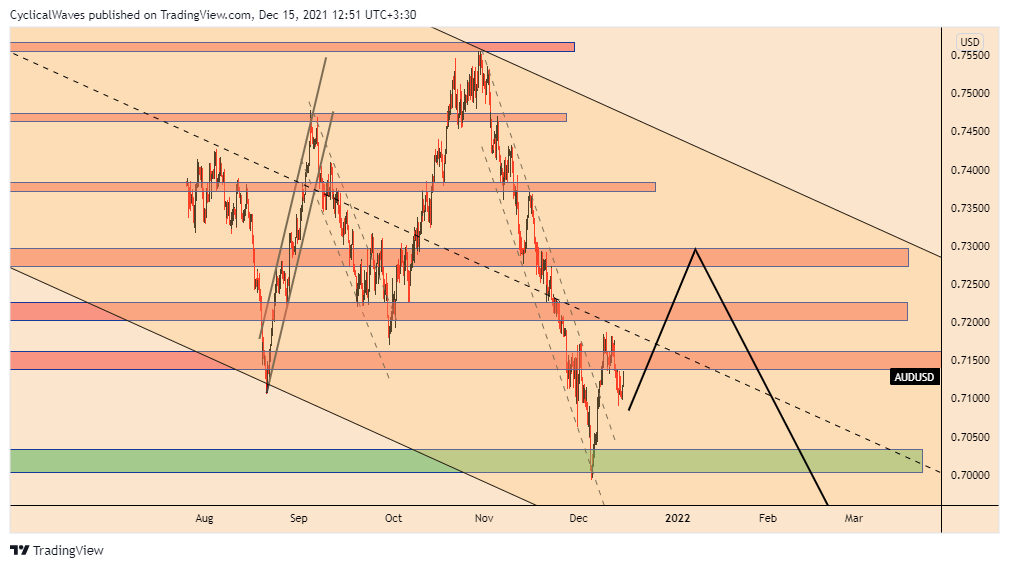Click the AUDUSD symbol label

point(914,377)
